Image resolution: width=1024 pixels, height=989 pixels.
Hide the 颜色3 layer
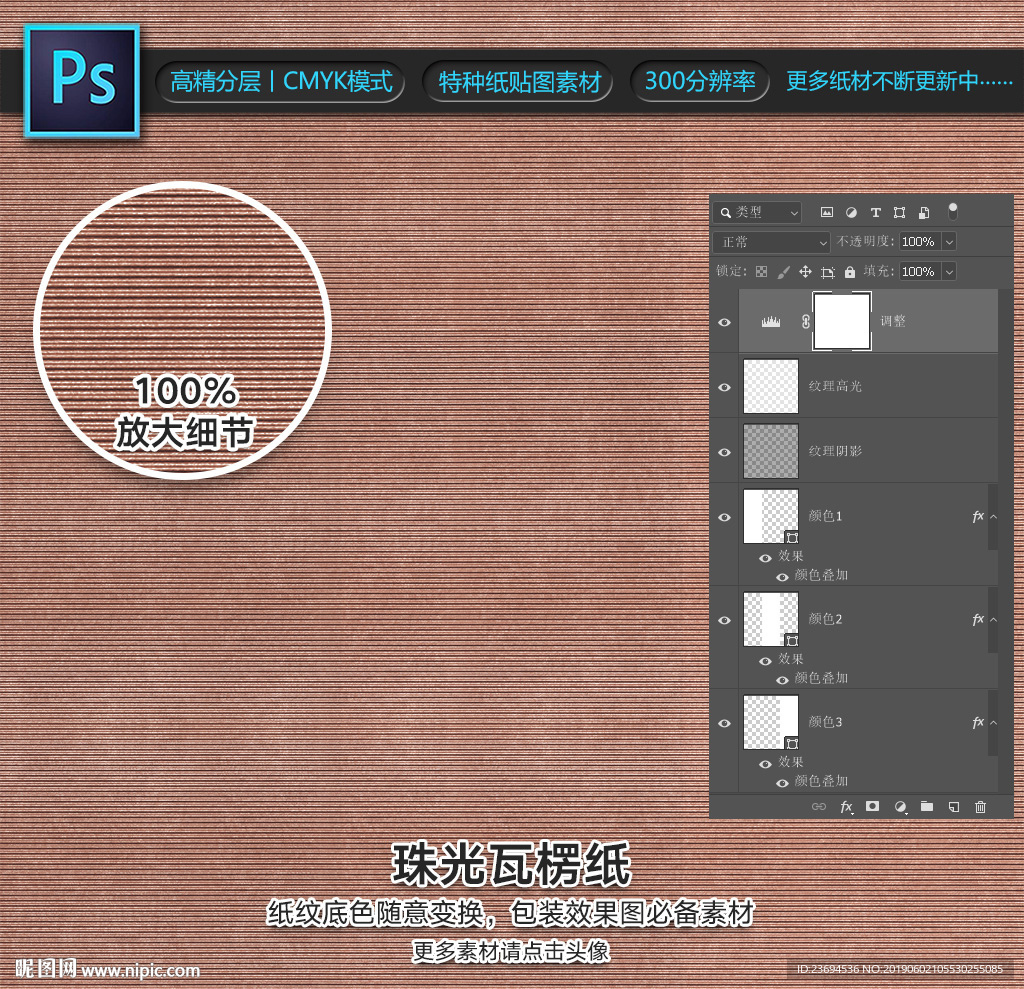coord(724,723)
